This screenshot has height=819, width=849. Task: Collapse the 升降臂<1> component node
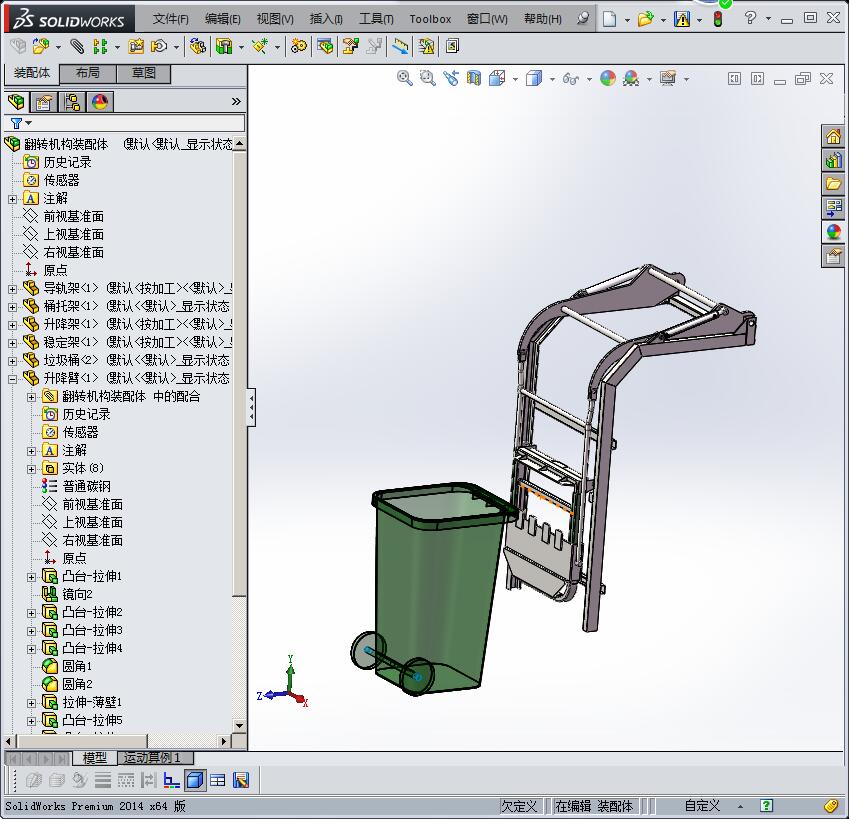12,379
